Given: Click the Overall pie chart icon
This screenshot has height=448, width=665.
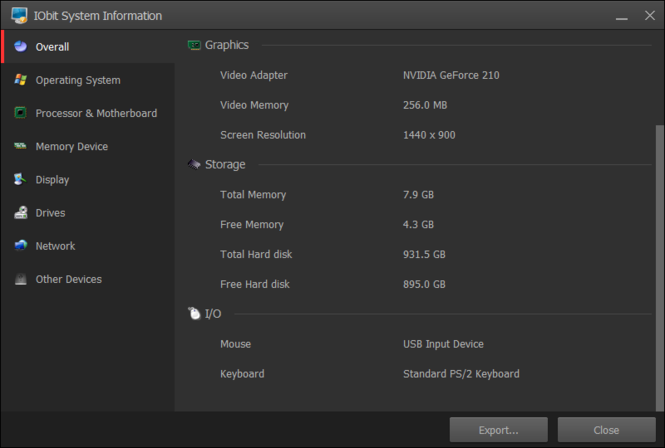Looking at the screenshot, I should pos(20,46).
